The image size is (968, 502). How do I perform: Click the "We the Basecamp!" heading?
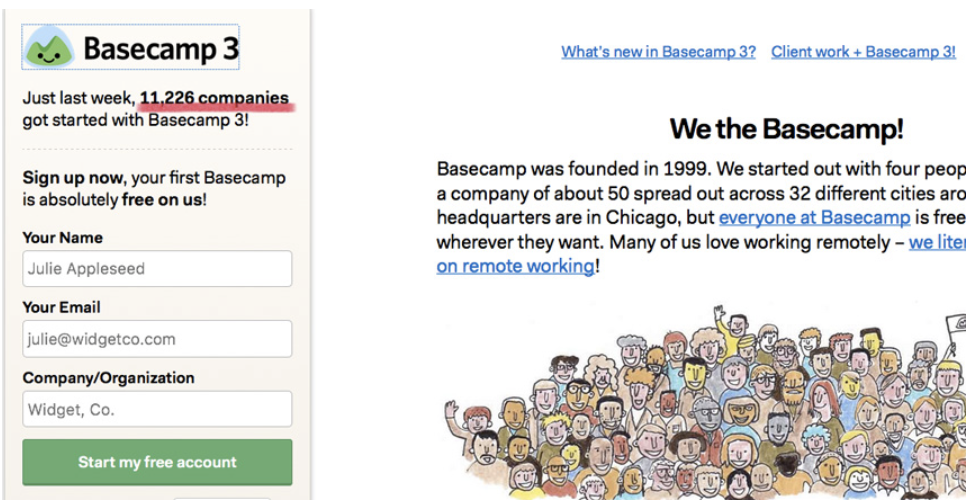point(786,129)
